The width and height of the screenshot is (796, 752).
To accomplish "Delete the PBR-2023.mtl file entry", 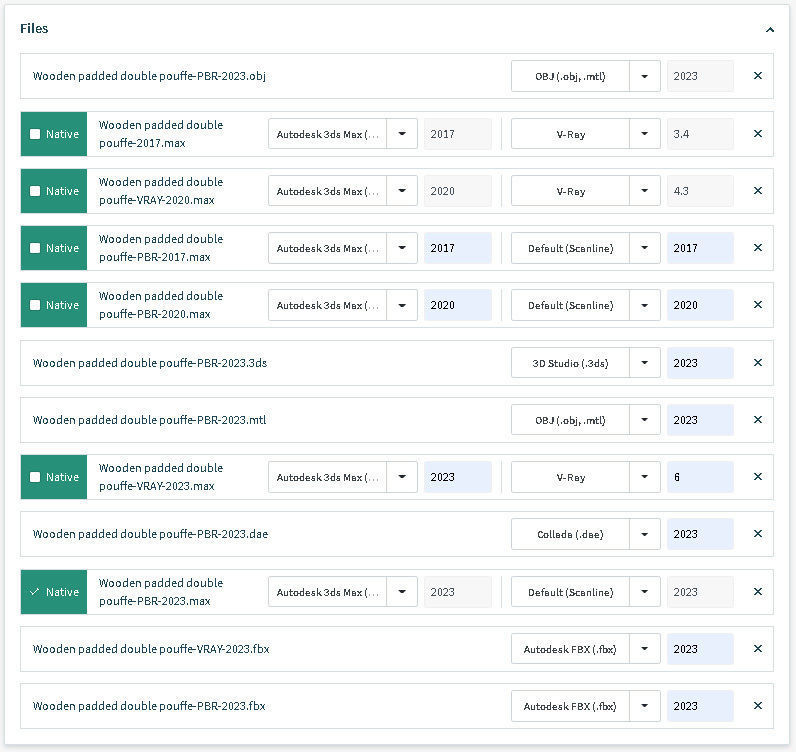I will pyautogui.click(x=757, y=420).
